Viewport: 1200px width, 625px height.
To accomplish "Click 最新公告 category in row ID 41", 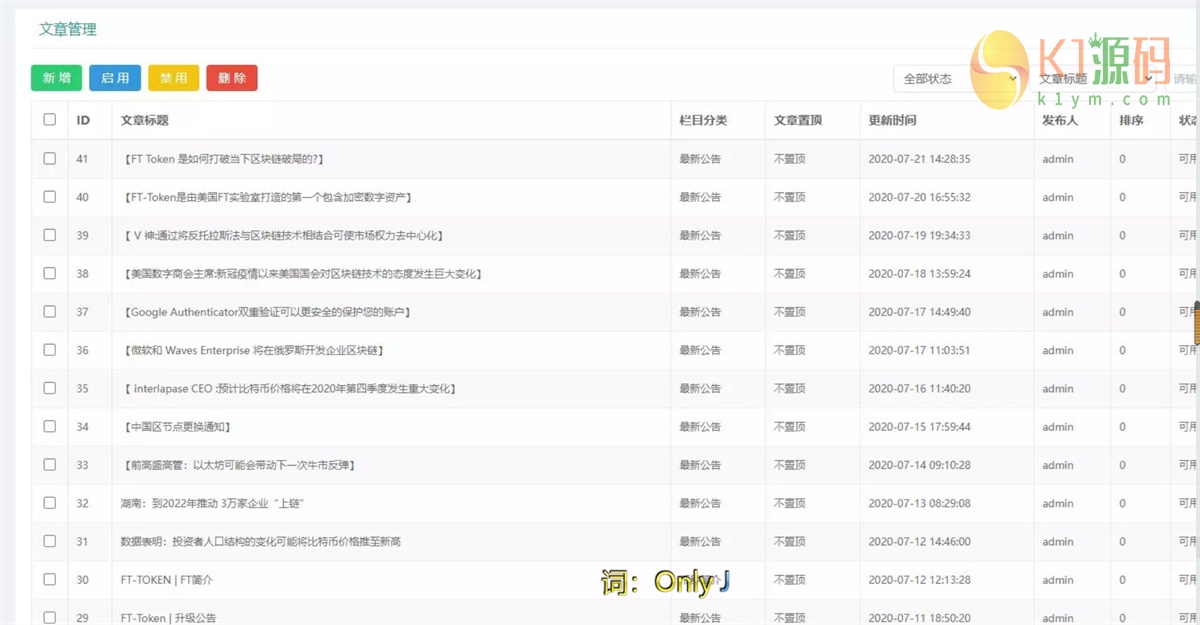I will click(x=700, y=159).
